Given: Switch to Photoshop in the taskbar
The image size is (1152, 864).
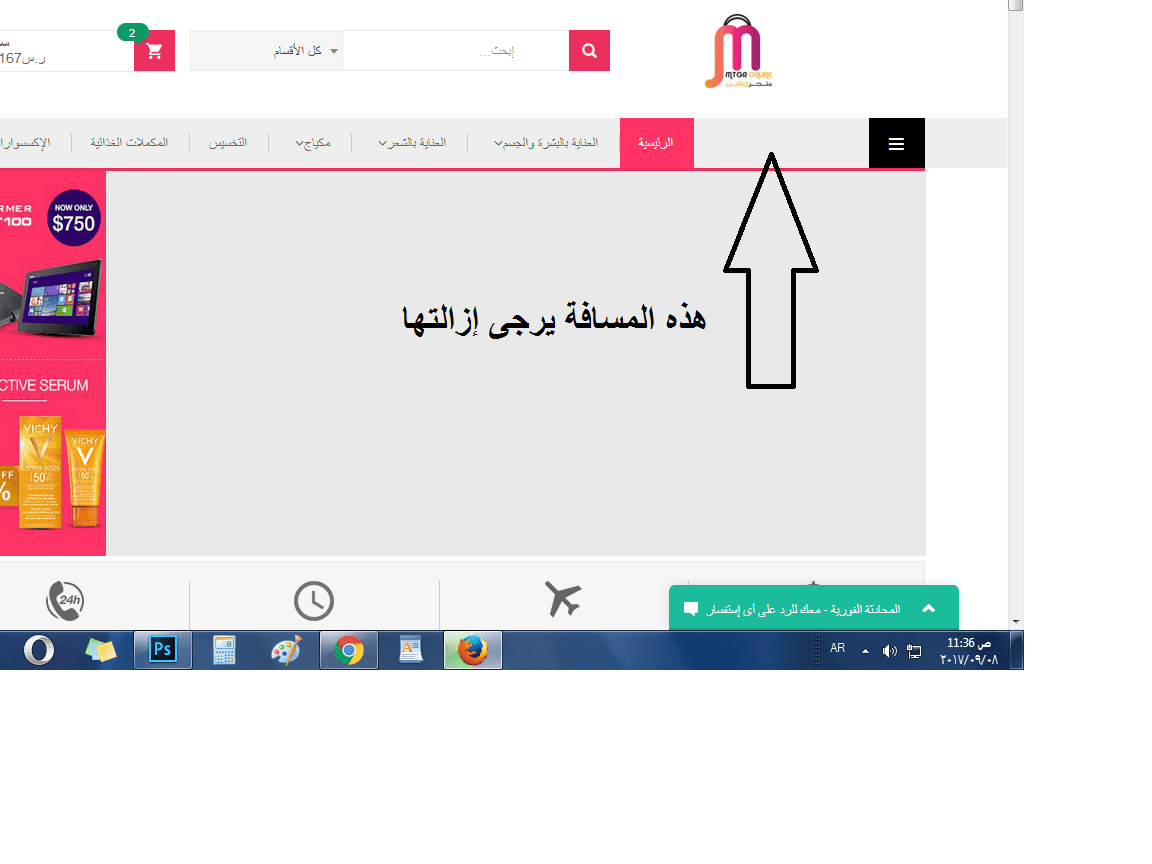Looking at the screenshot, I should tap(163, 649).
